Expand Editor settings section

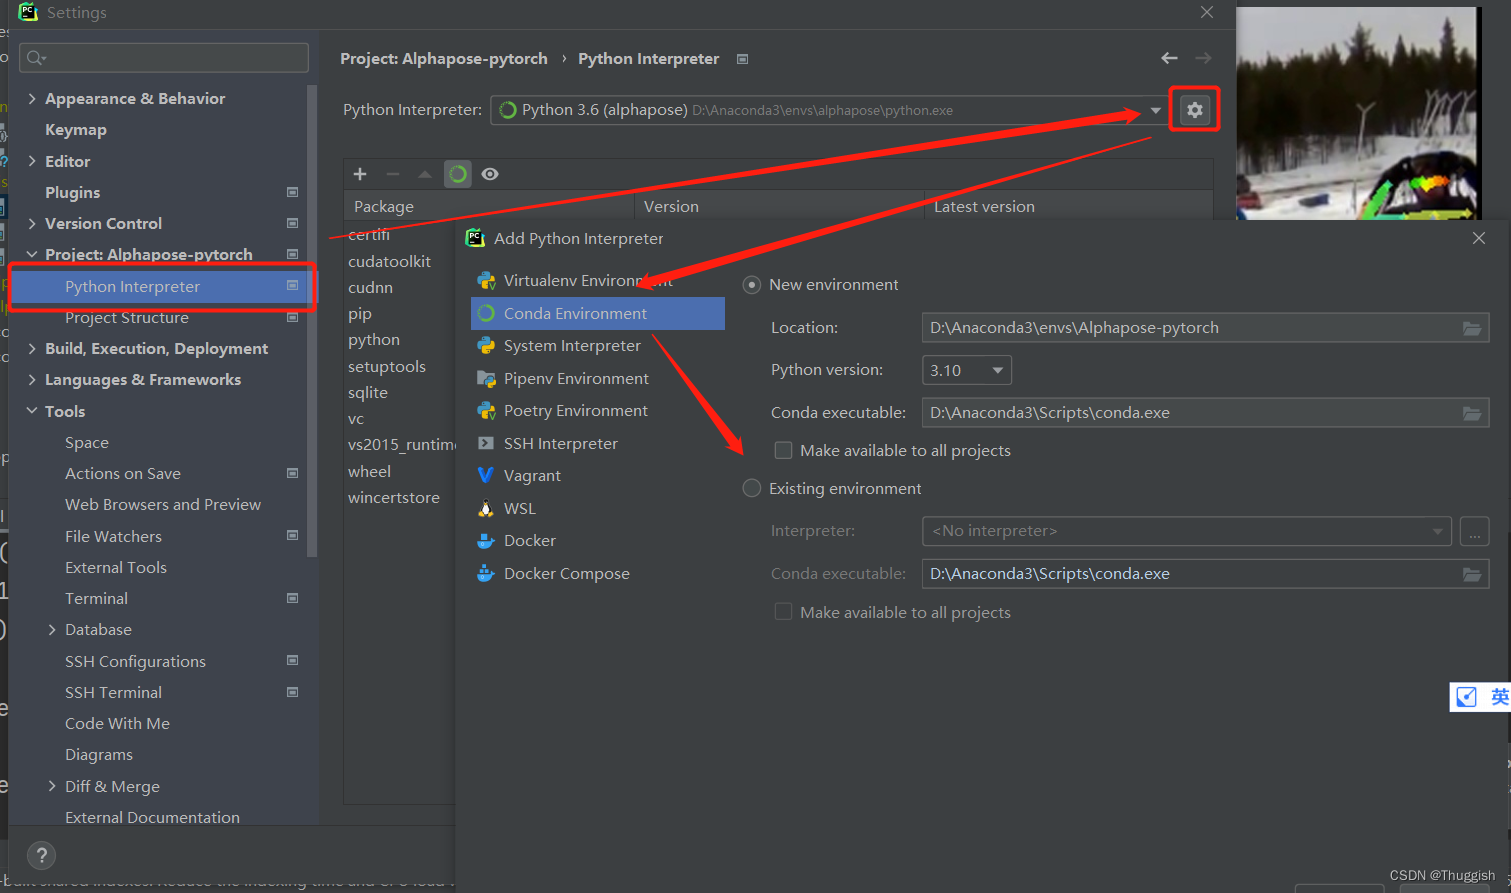pos(32,161)
